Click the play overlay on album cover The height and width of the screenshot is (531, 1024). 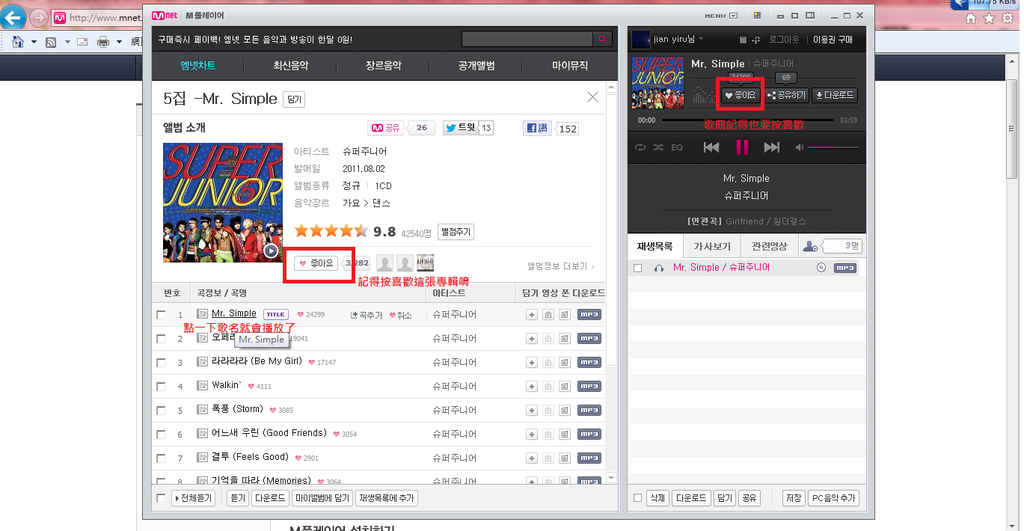pyautogui.click(x=271, y=251)
